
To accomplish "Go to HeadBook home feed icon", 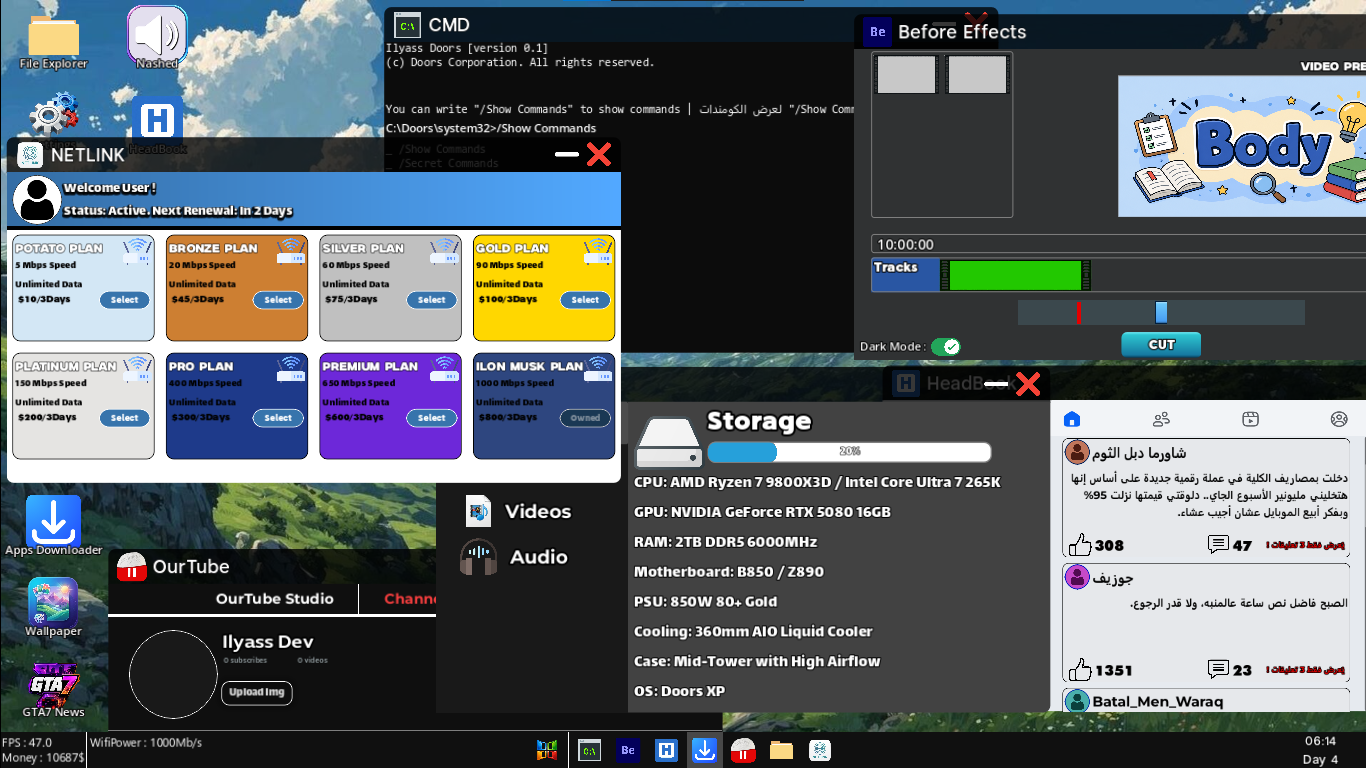I will click(1072, 419).
